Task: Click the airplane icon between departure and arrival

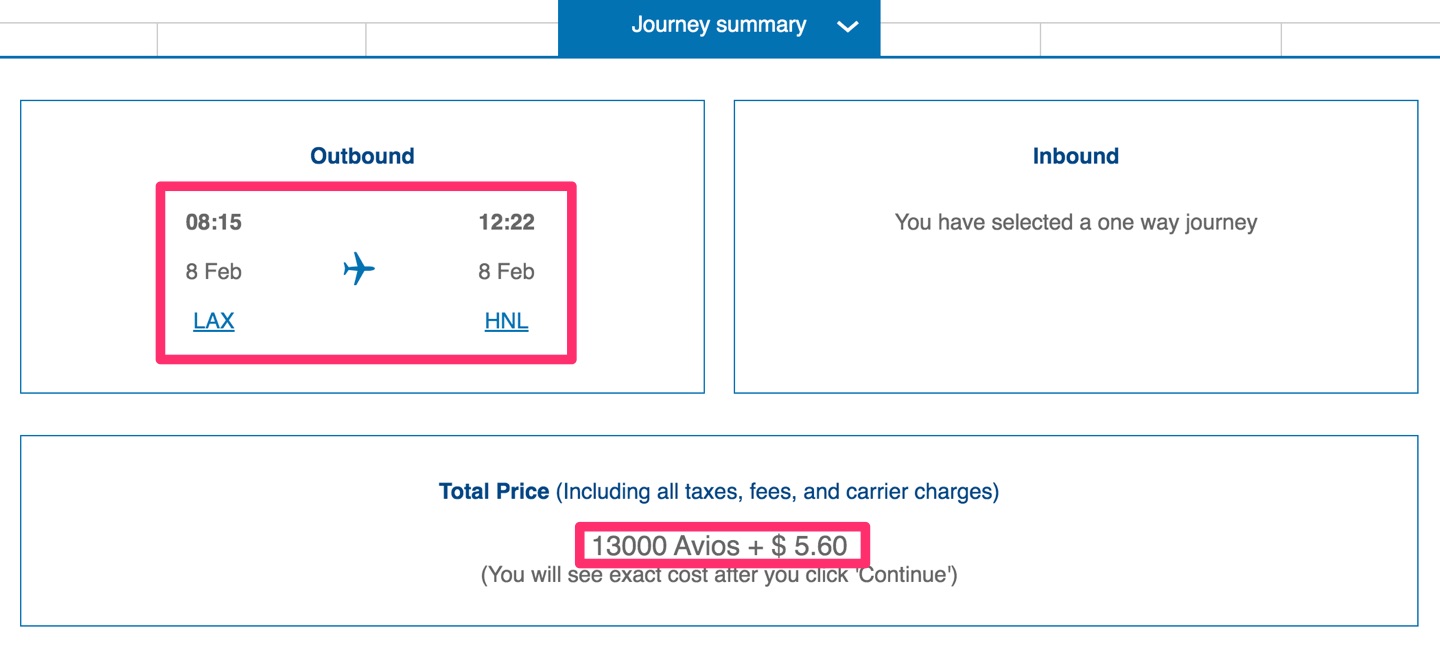Action: click(x=358, y=269)
